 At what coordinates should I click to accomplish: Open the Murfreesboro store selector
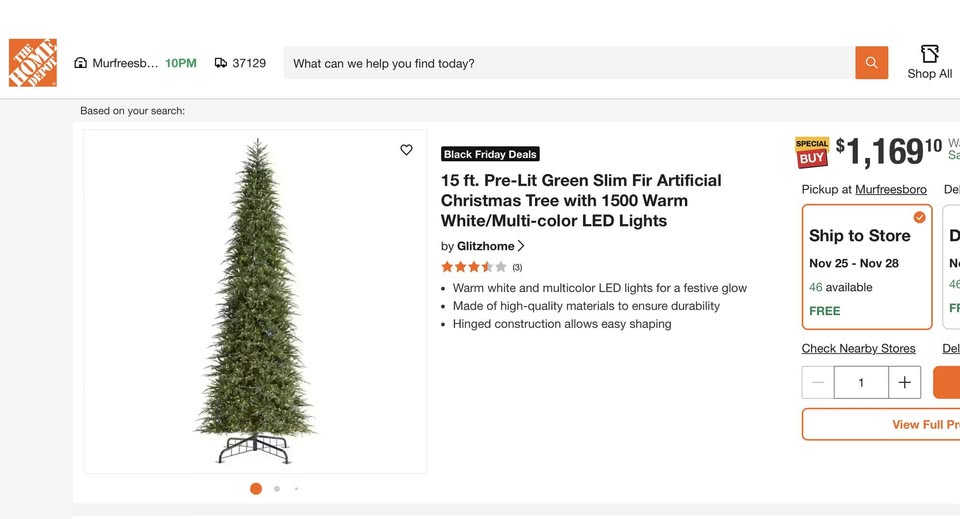[125, 63]
